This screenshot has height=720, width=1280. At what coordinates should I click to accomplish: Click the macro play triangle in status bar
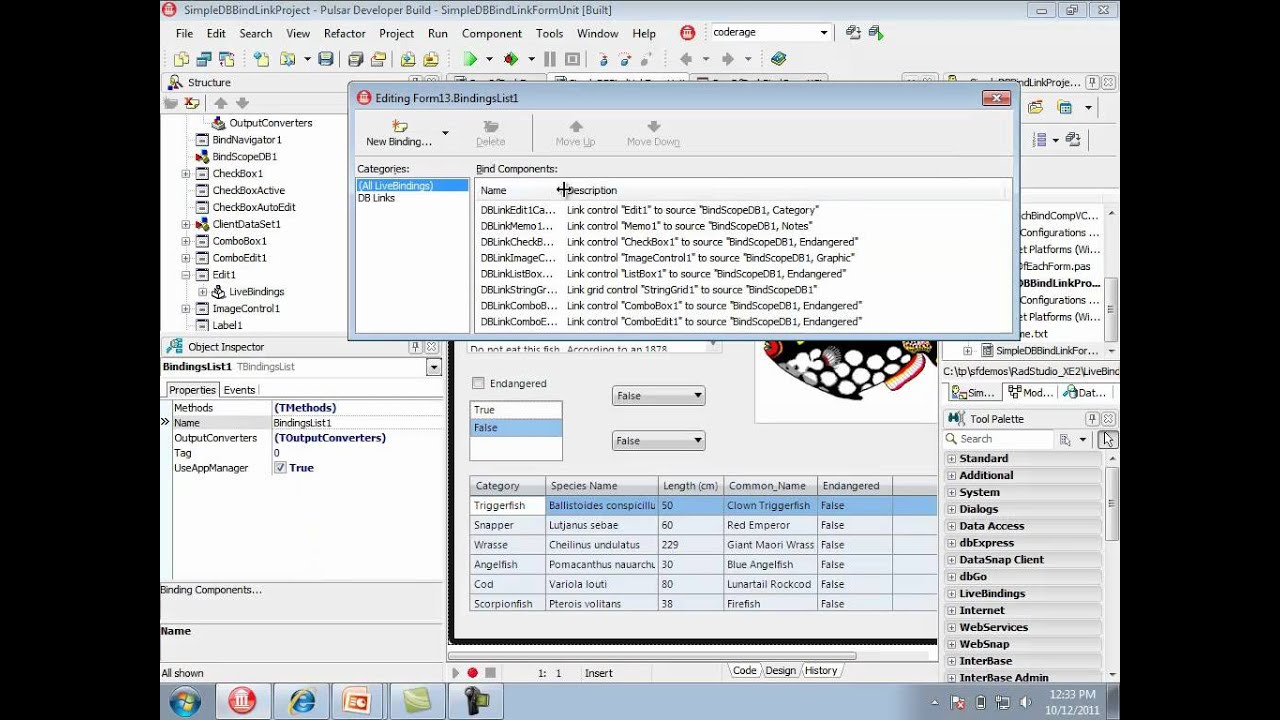point(456,673)
